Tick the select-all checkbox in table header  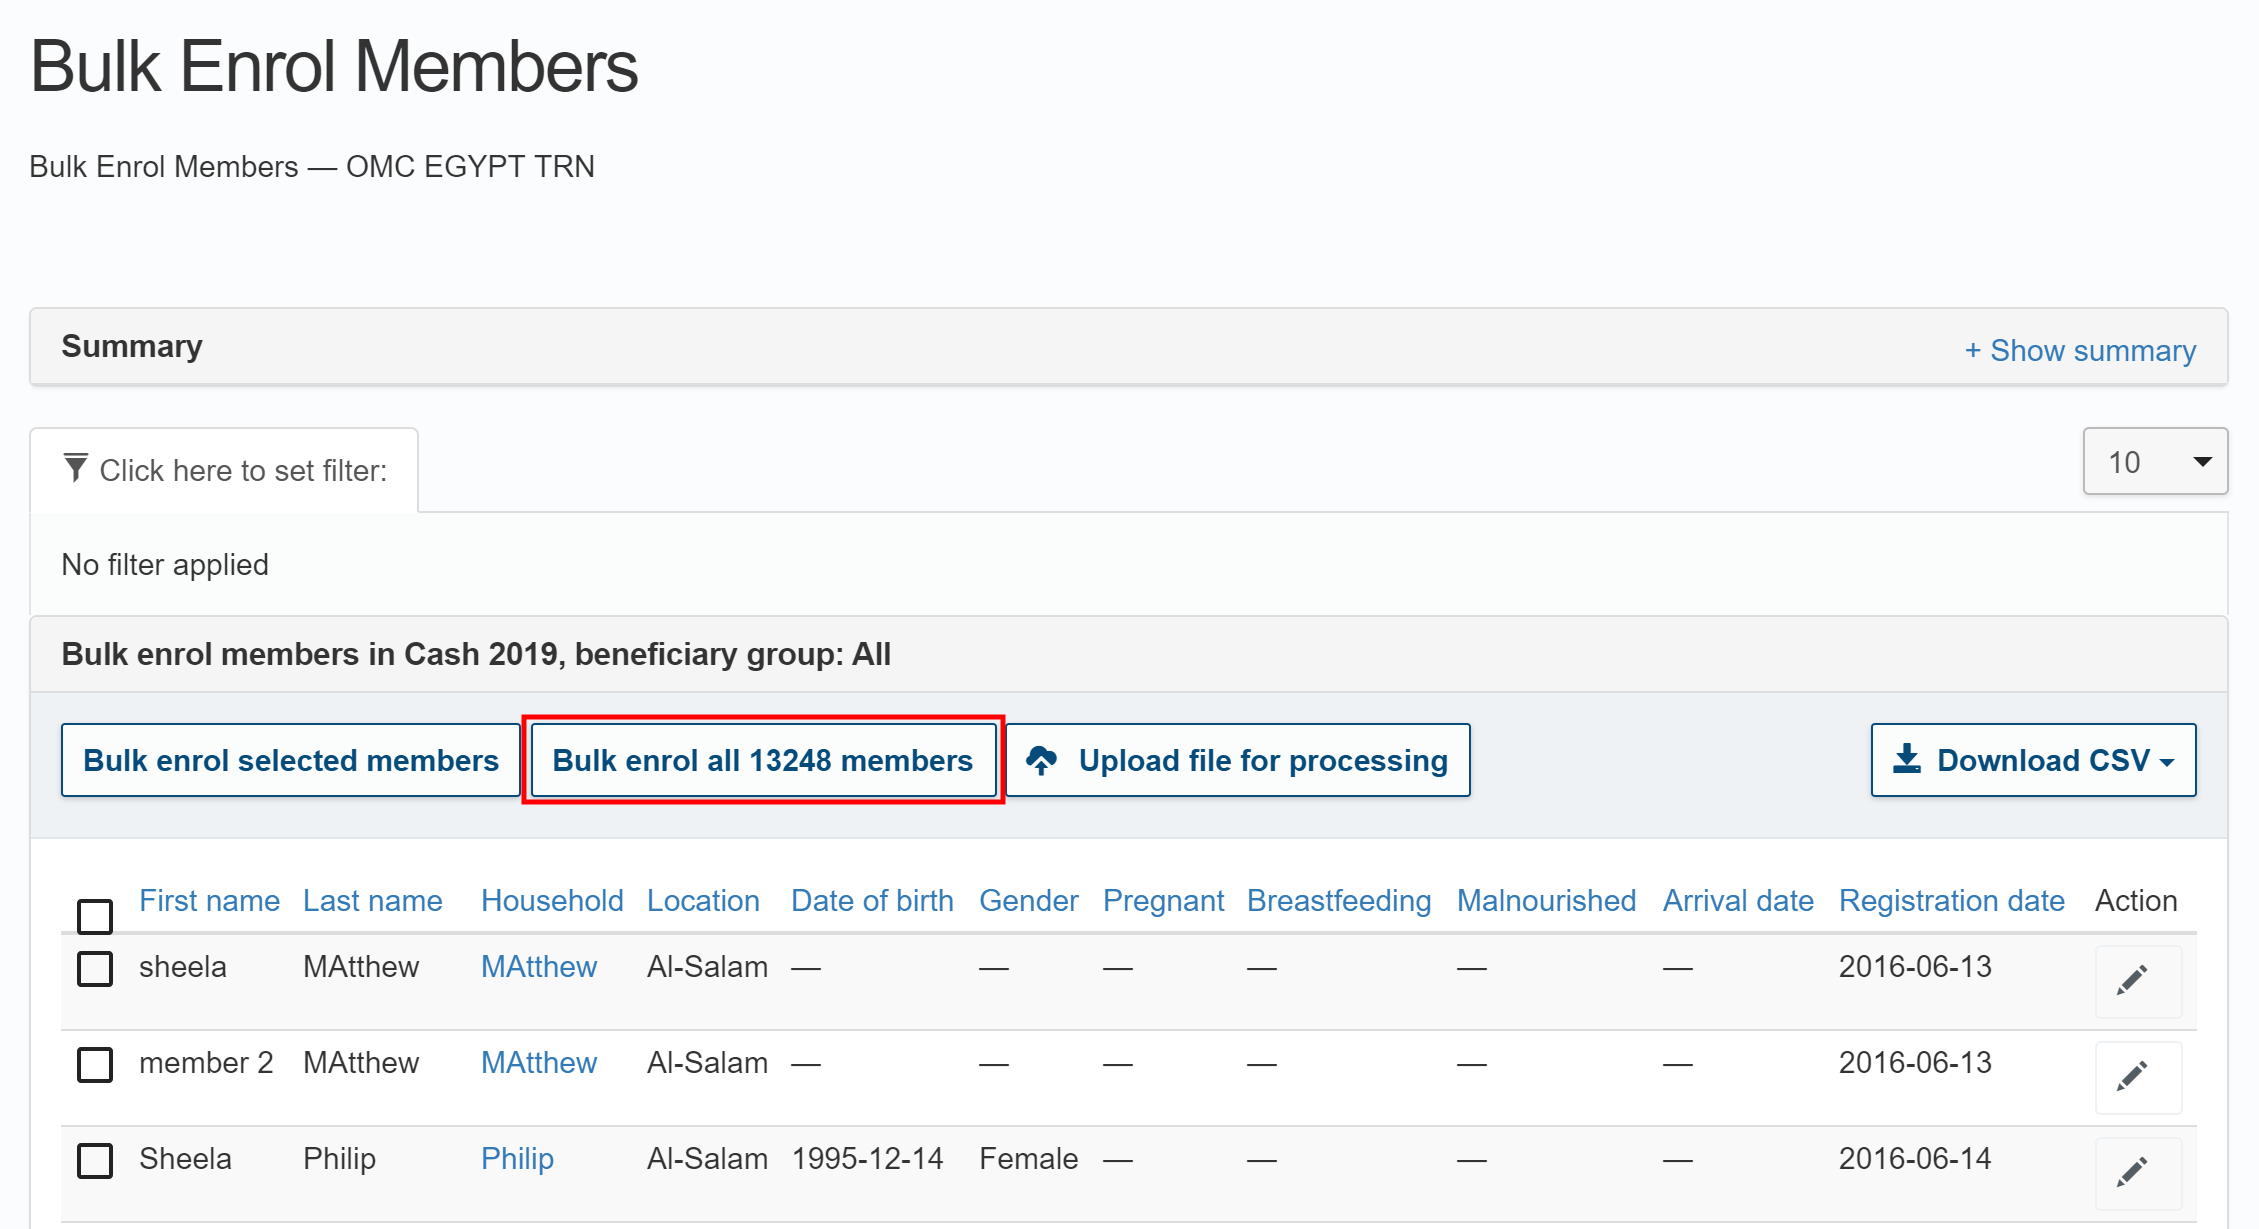(x=95, y=916)
